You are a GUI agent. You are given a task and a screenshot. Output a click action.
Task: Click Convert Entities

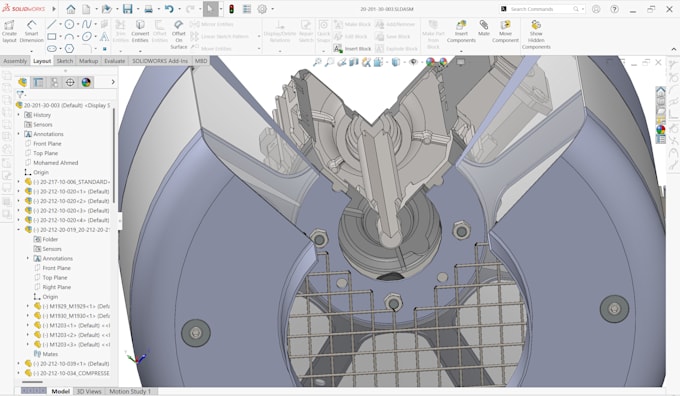(140, 32)
